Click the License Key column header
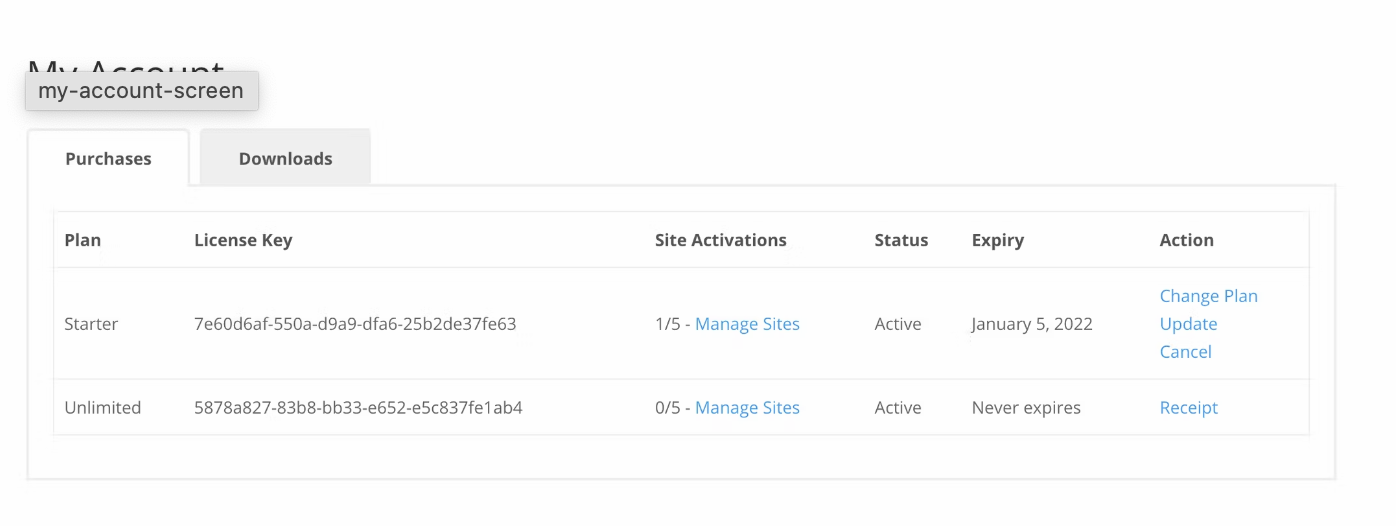 pos(243,240)
